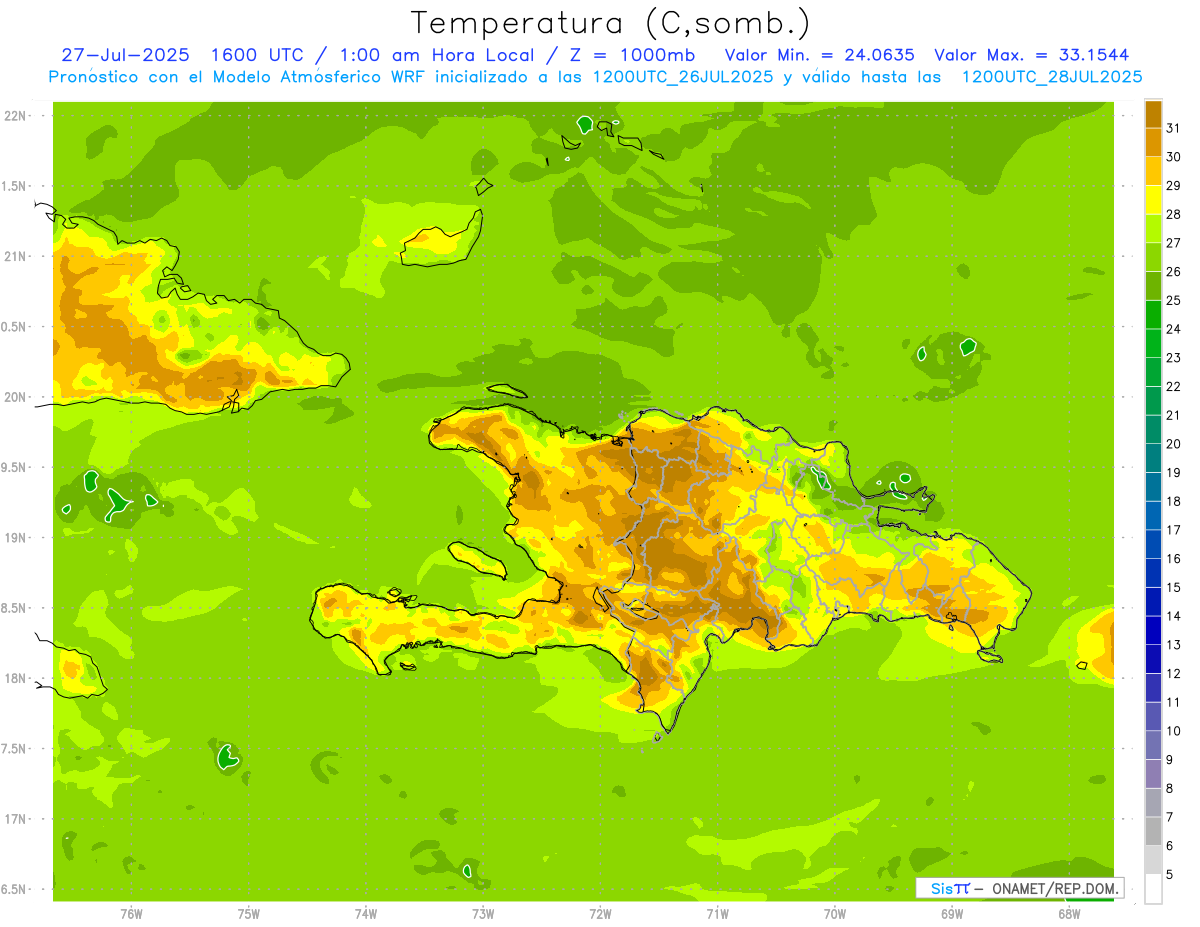Click the "20N" latitude axis label
The width and height of the screenshot is (1200, 927).
(x=17, y=397)
